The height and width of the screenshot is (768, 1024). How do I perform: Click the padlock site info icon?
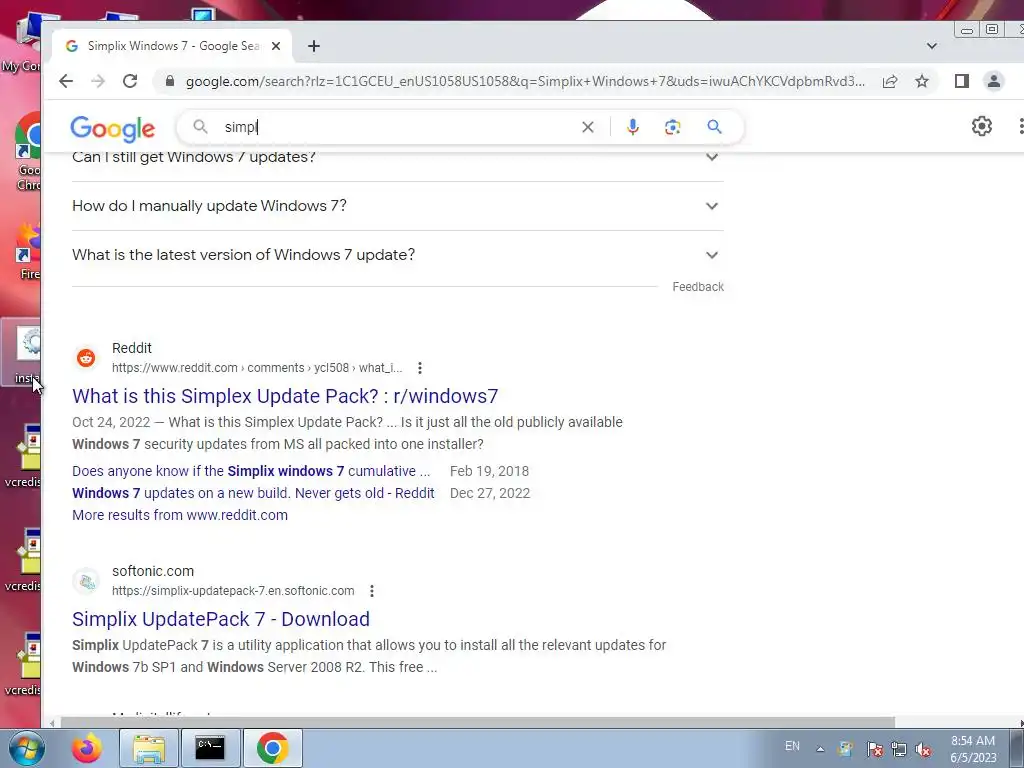click(x=170, y=81)
